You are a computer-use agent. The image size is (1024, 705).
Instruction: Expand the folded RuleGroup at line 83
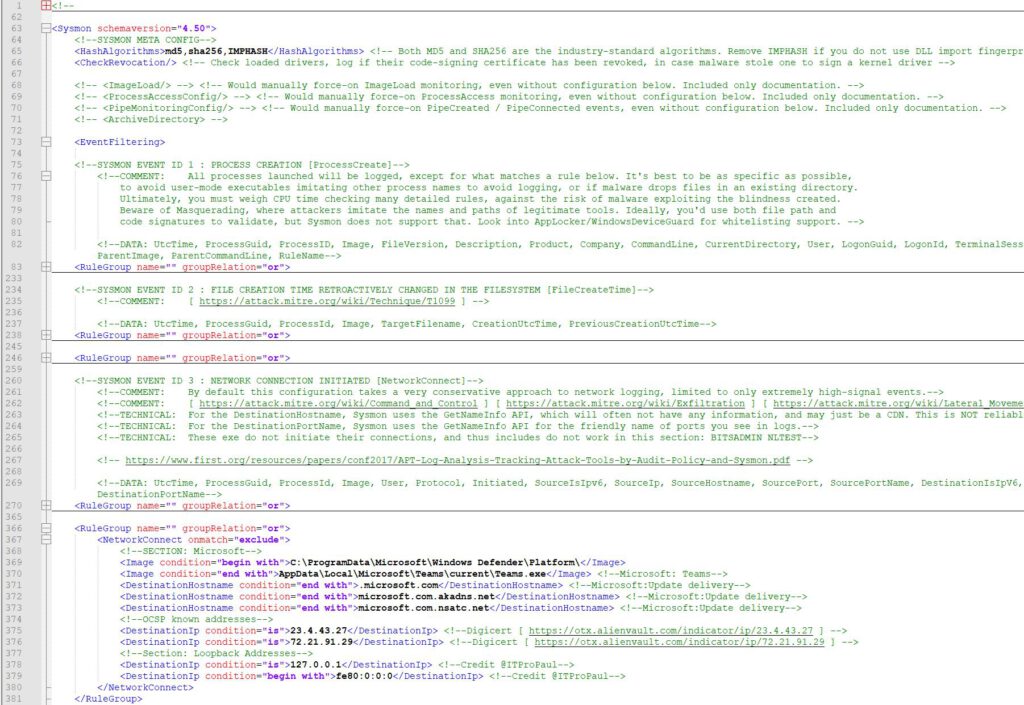pos(45,267)
